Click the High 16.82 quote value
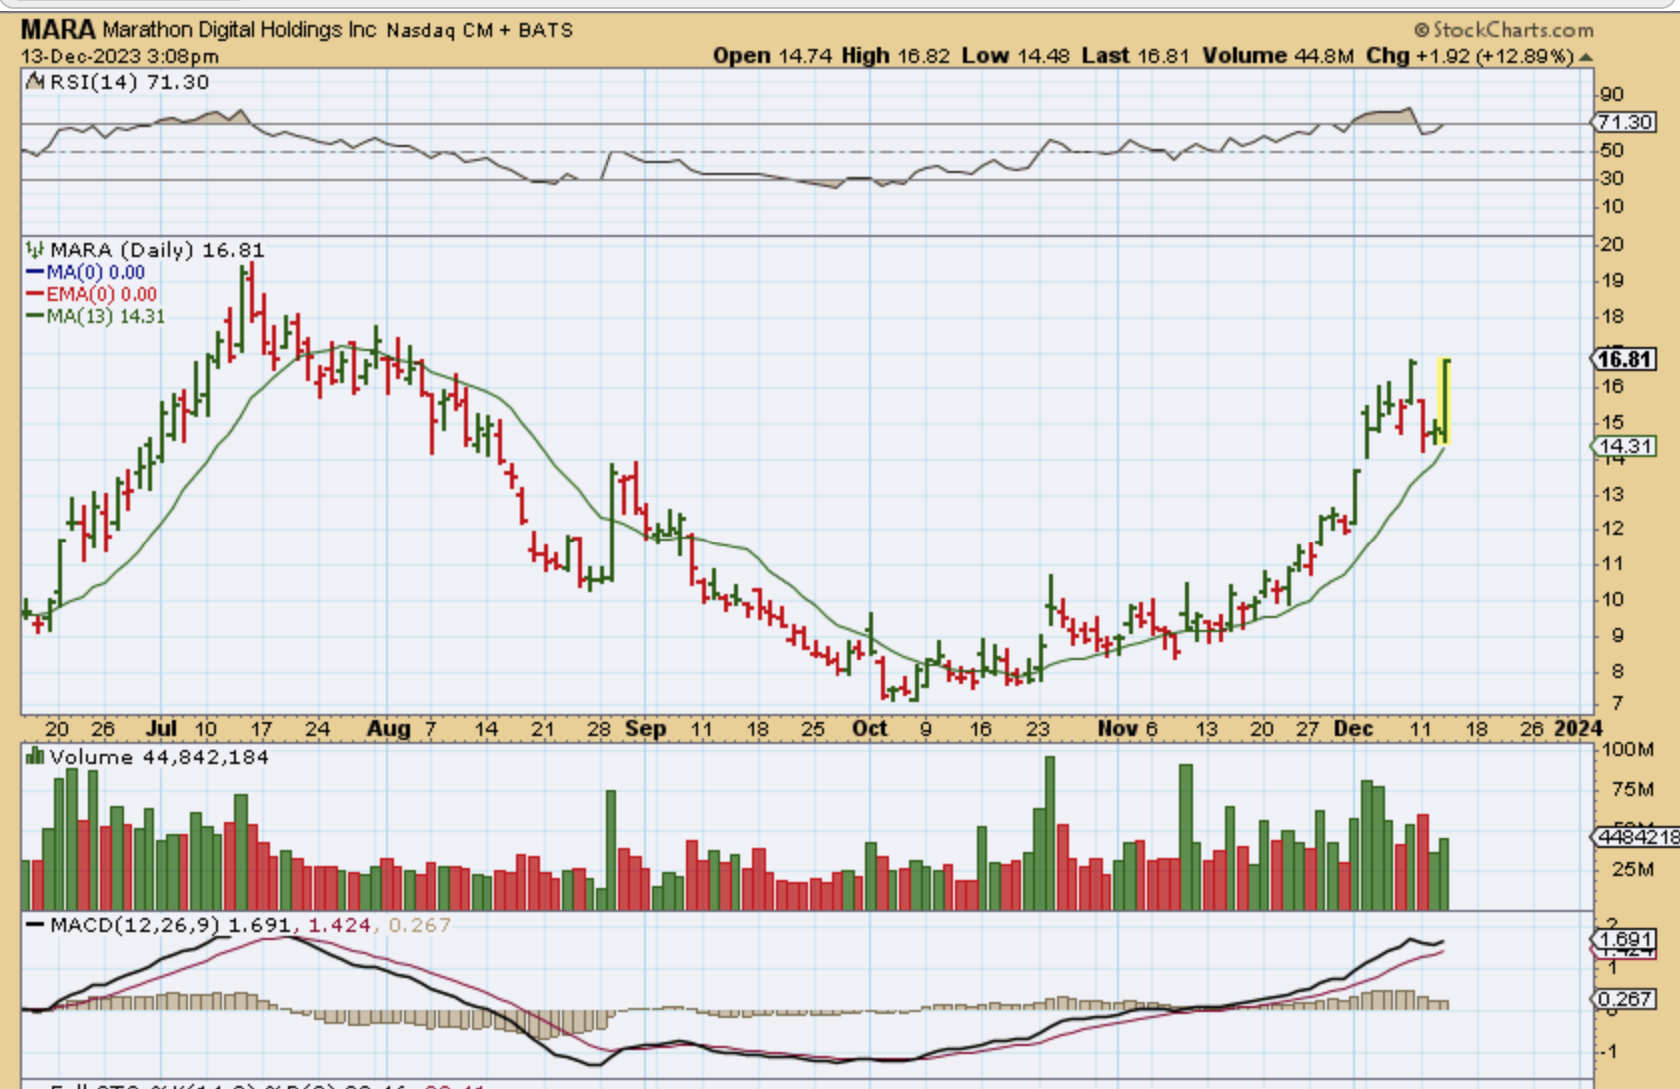 [x=895, y=56]
